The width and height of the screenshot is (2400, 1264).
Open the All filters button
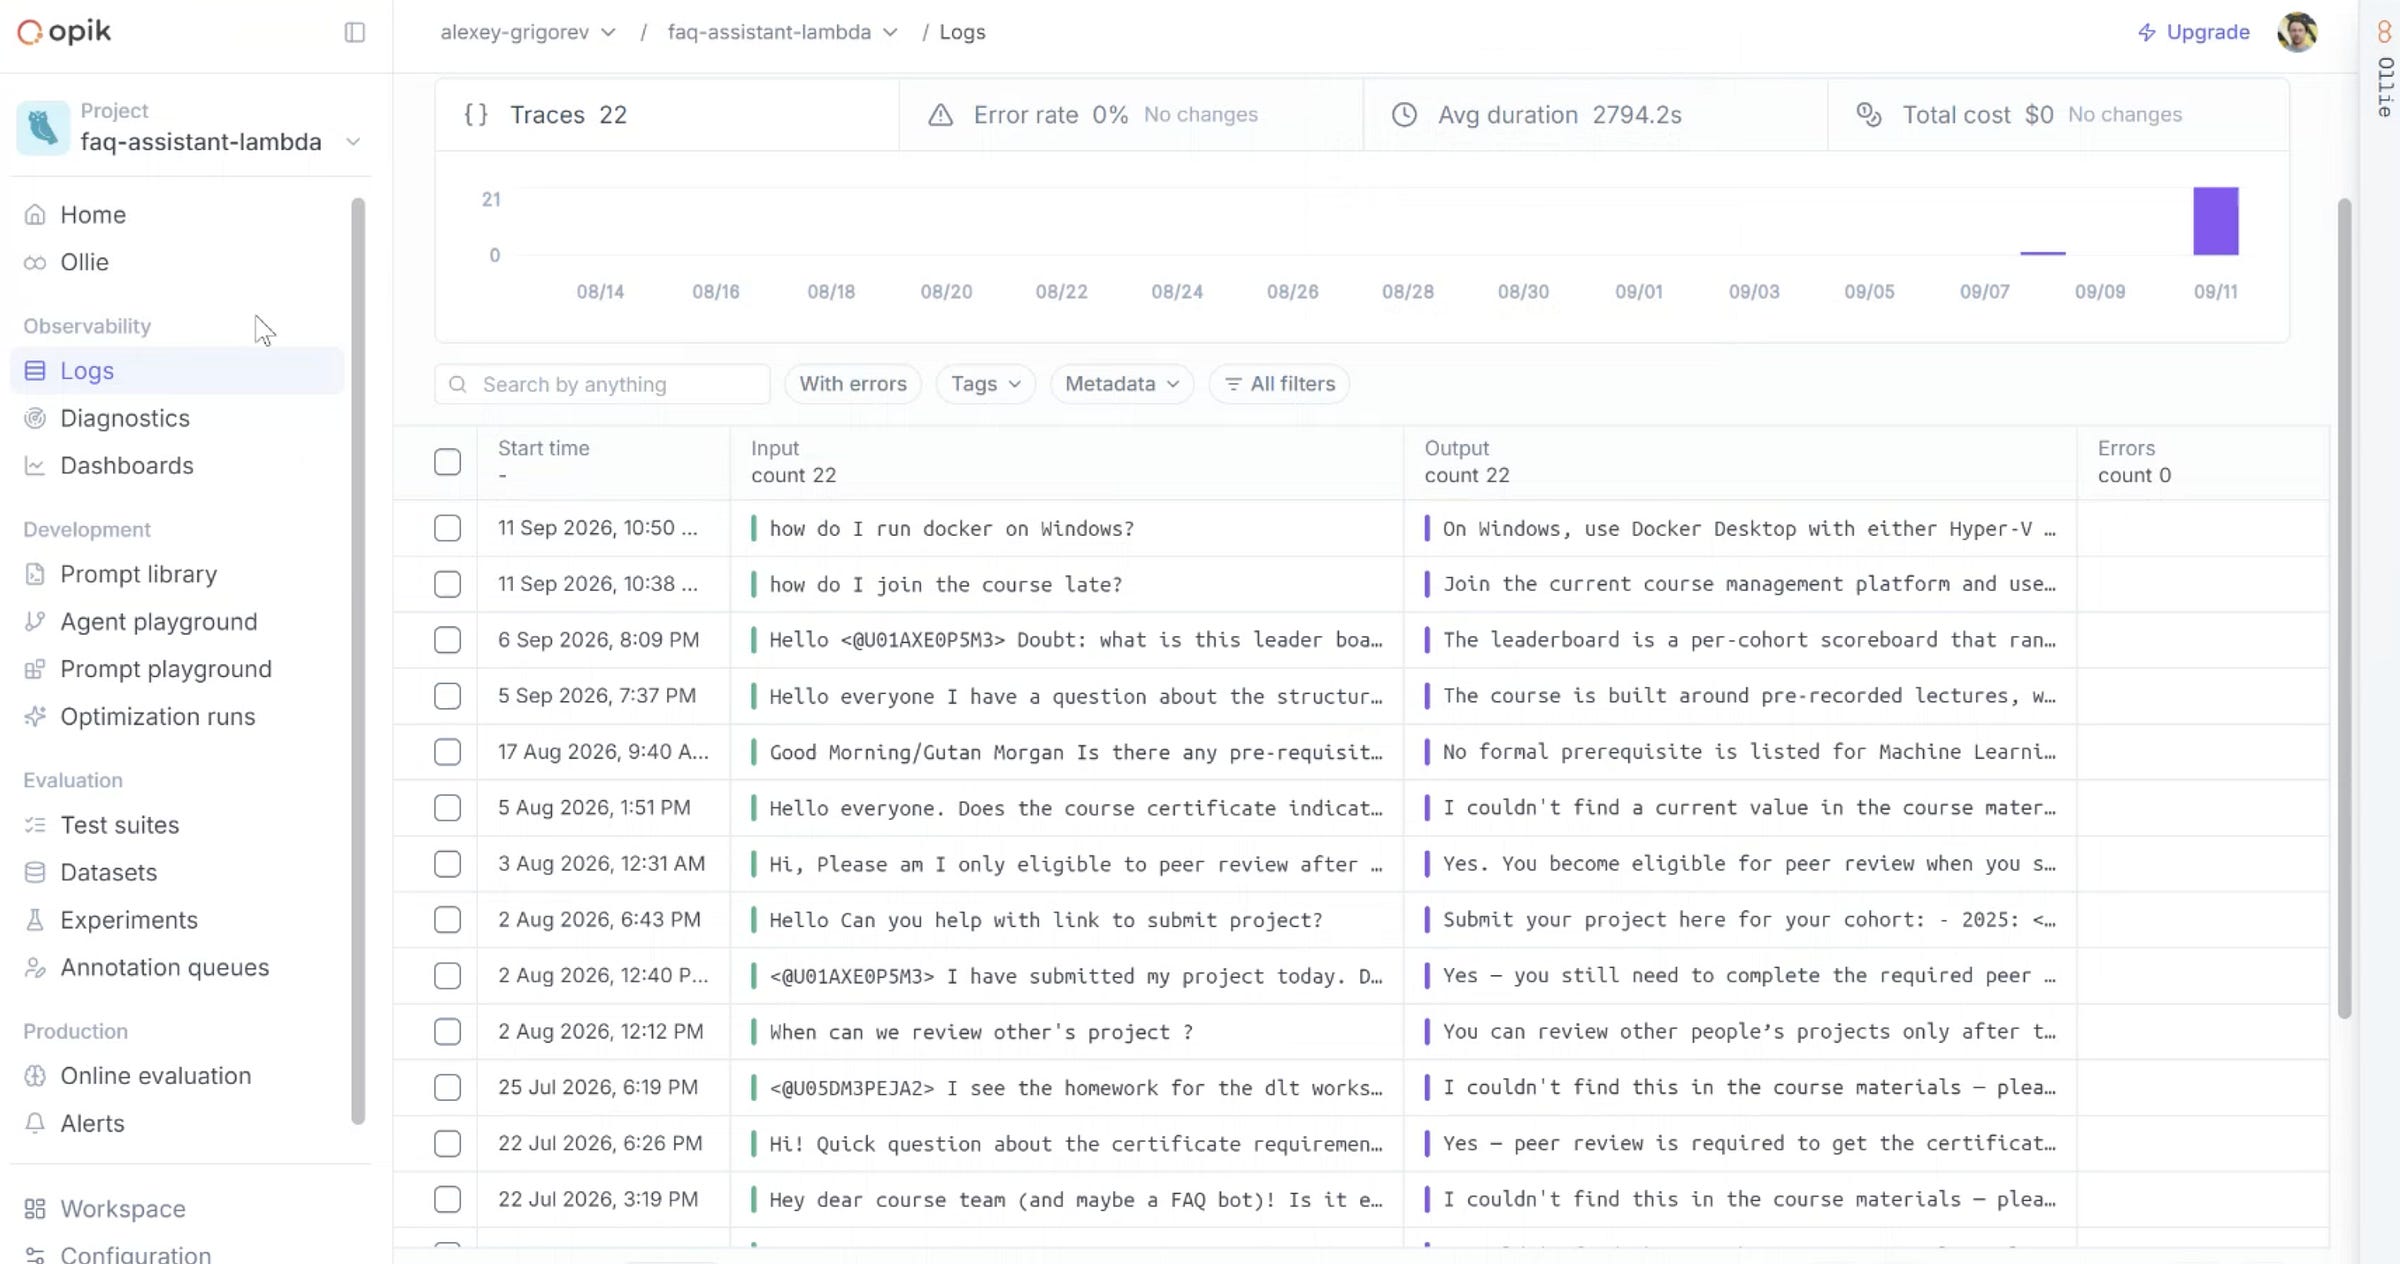[1279, 384]
